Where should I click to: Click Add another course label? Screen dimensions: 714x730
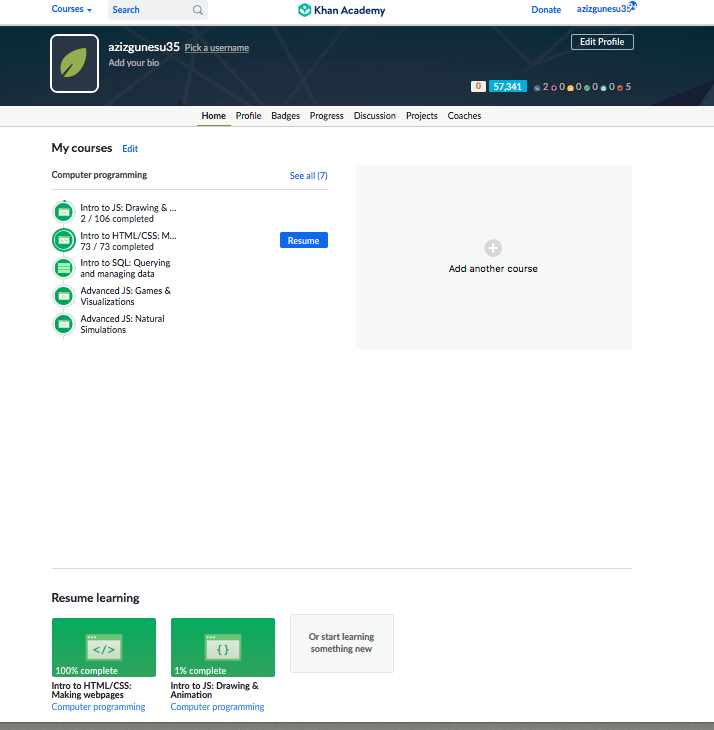pyautogui.click(x=493, y=269)
